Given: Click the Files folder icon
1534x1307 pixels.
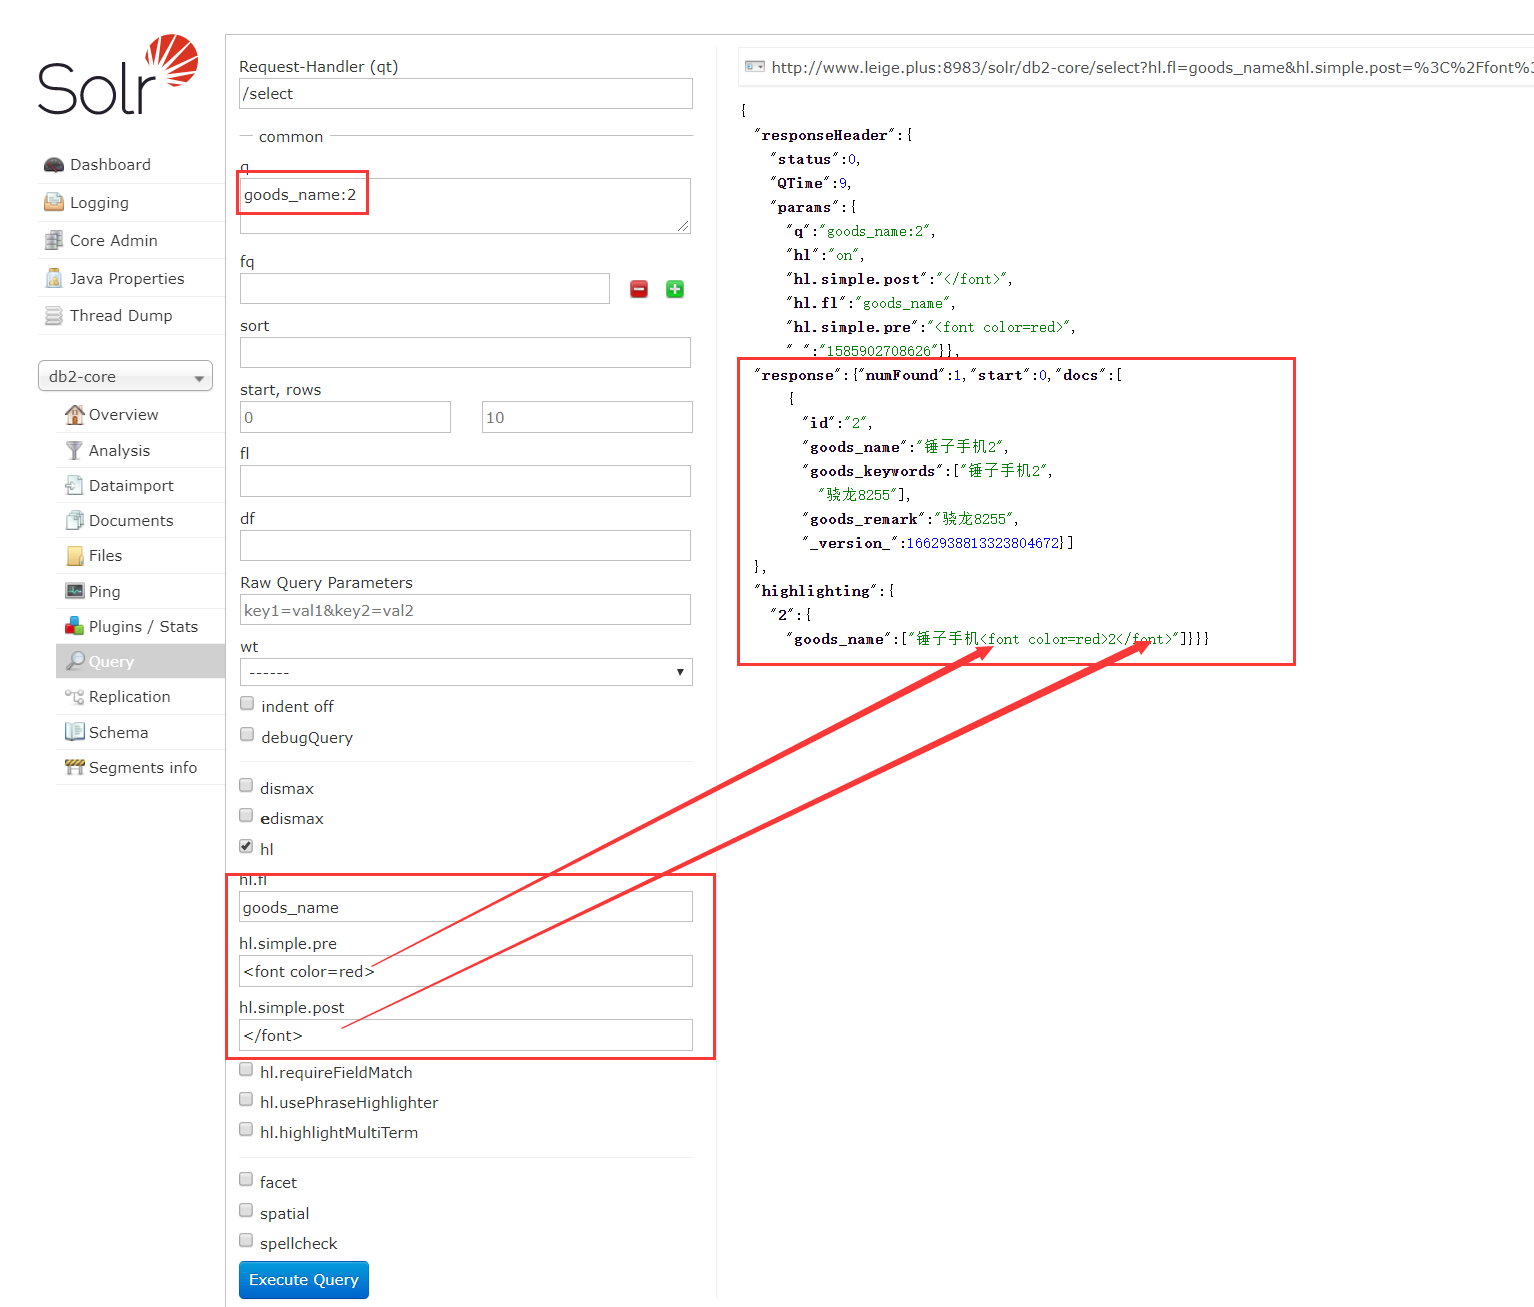Looking at the screenshot, I should tap(74, 556).
